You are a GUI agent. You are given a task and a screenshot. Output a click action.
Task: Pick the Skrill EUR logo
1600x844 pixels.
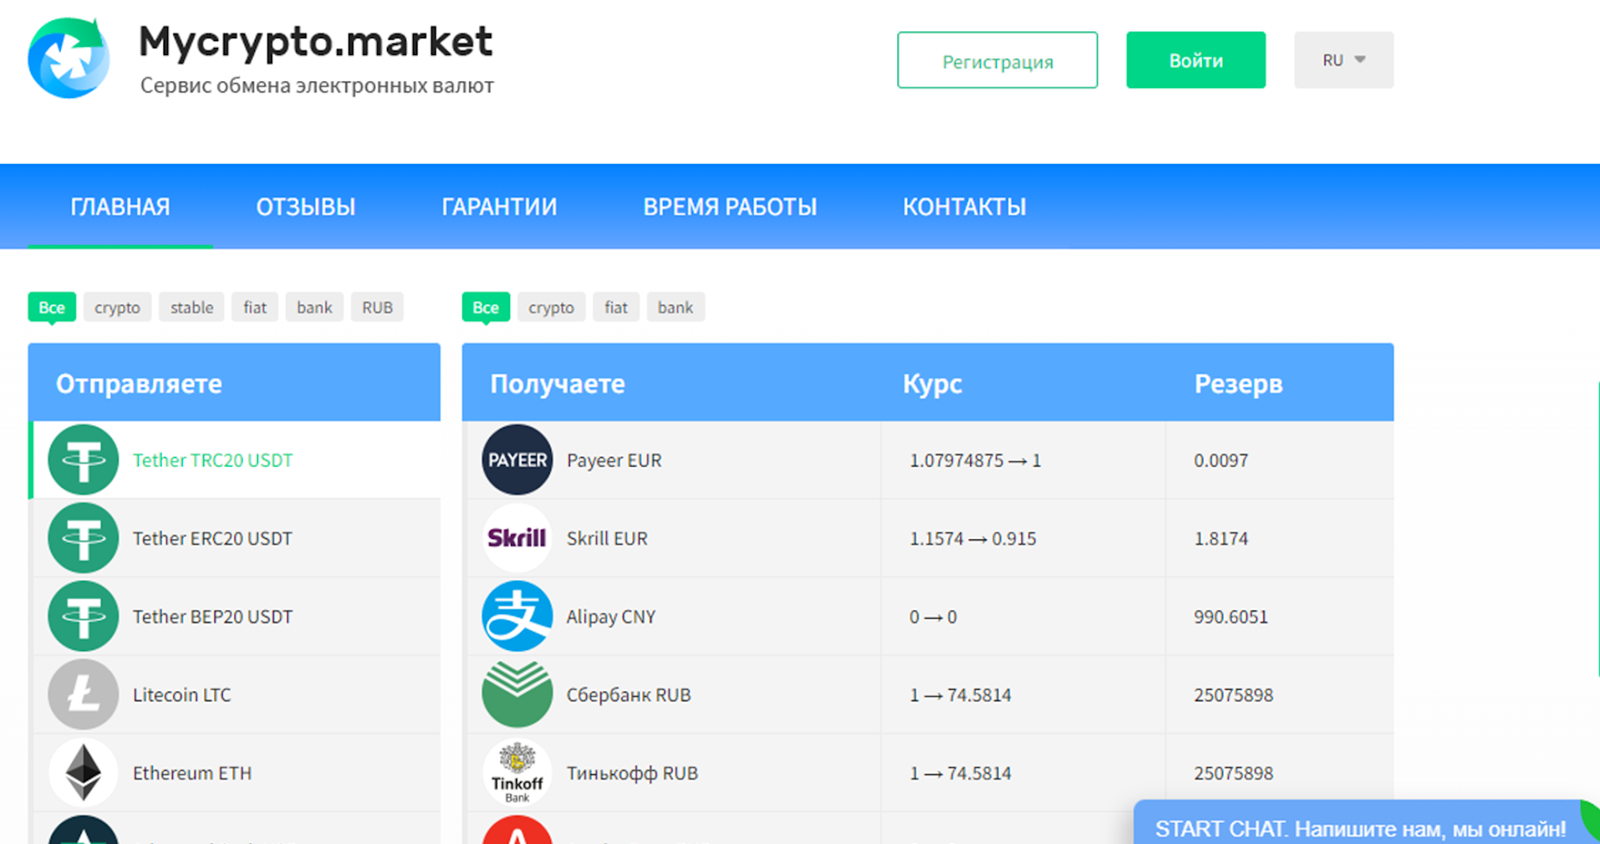point(517,538)
